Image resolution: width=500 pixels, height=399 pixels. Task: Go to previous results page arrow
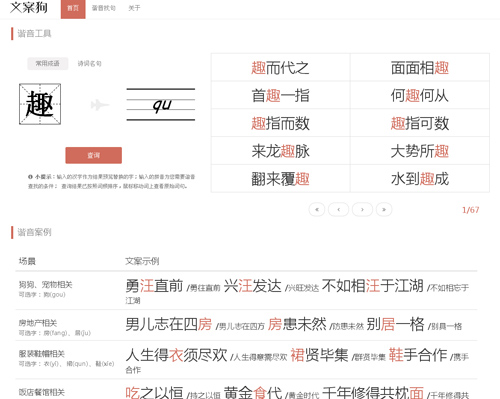pos(339,210)
